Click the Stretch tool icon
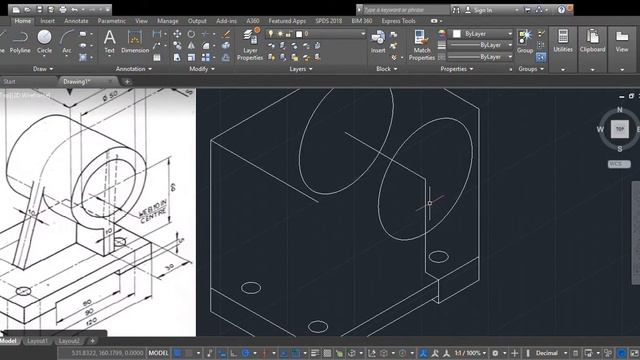This screenshot has height=360, width=640. pyautogui.click(x=177, y=58)
